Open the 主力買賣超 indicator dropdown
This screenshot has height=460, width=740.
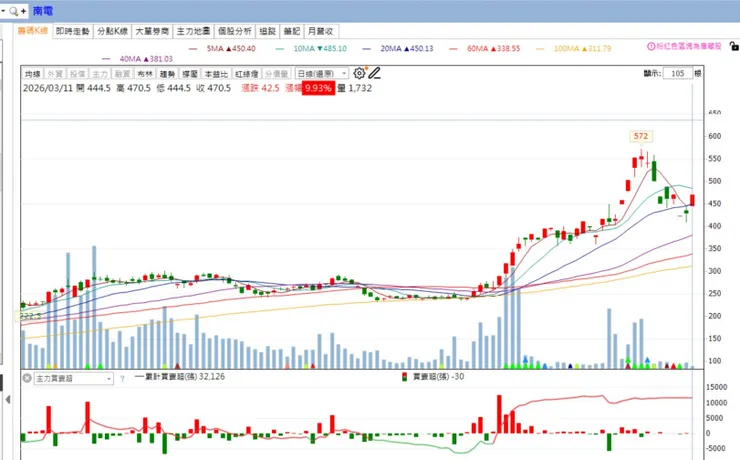point(74,378)
